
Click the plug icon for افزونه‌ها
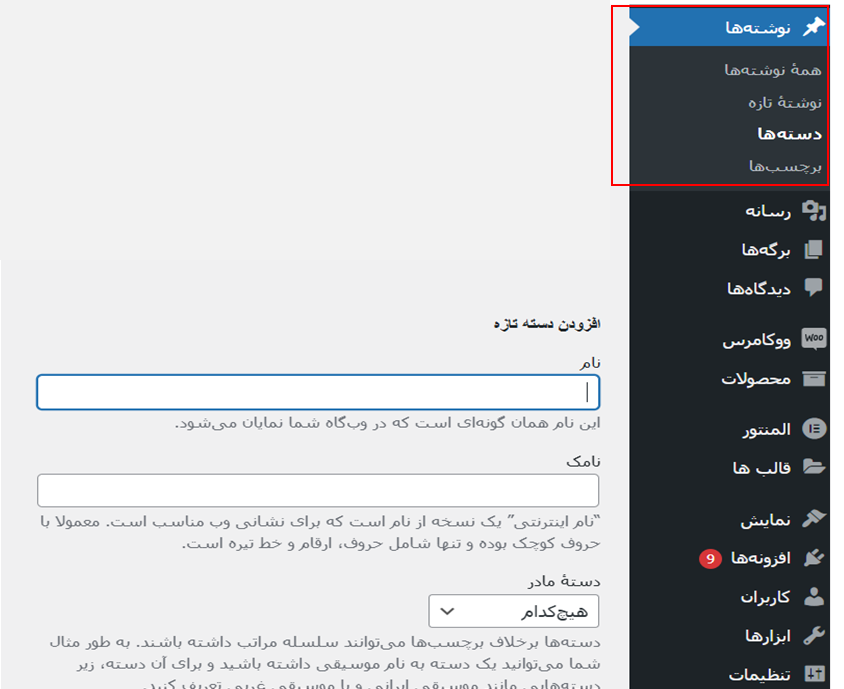pyautogui.click(x=814, y=558)
